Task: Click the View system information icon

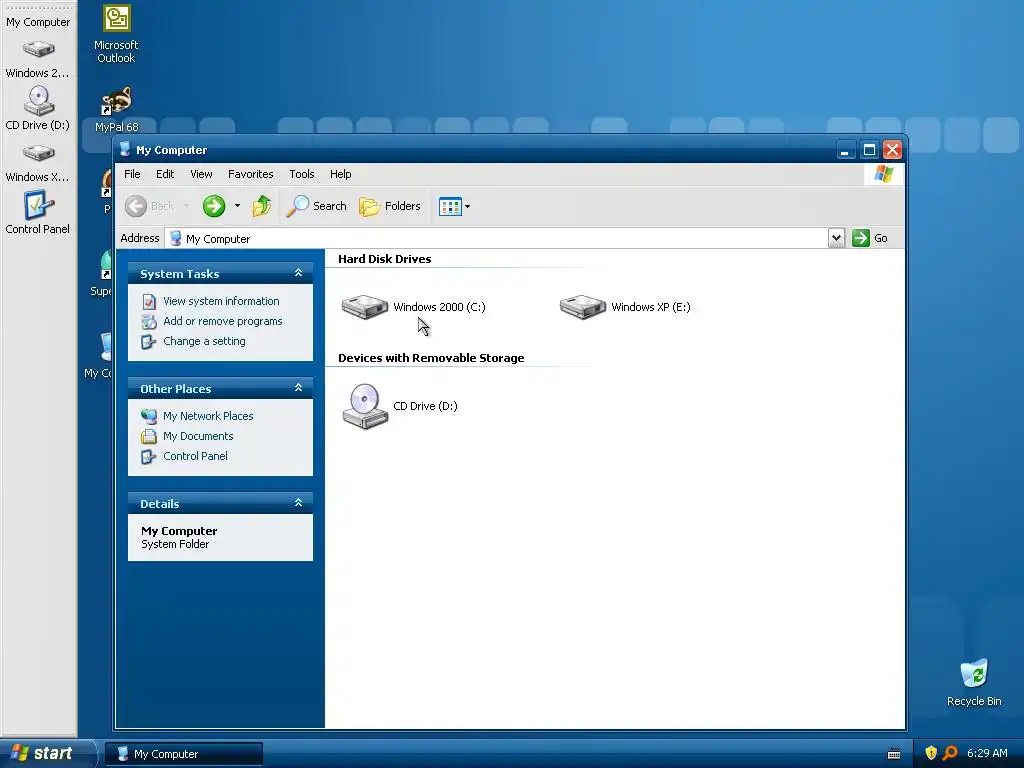Action: pos(149,301)
